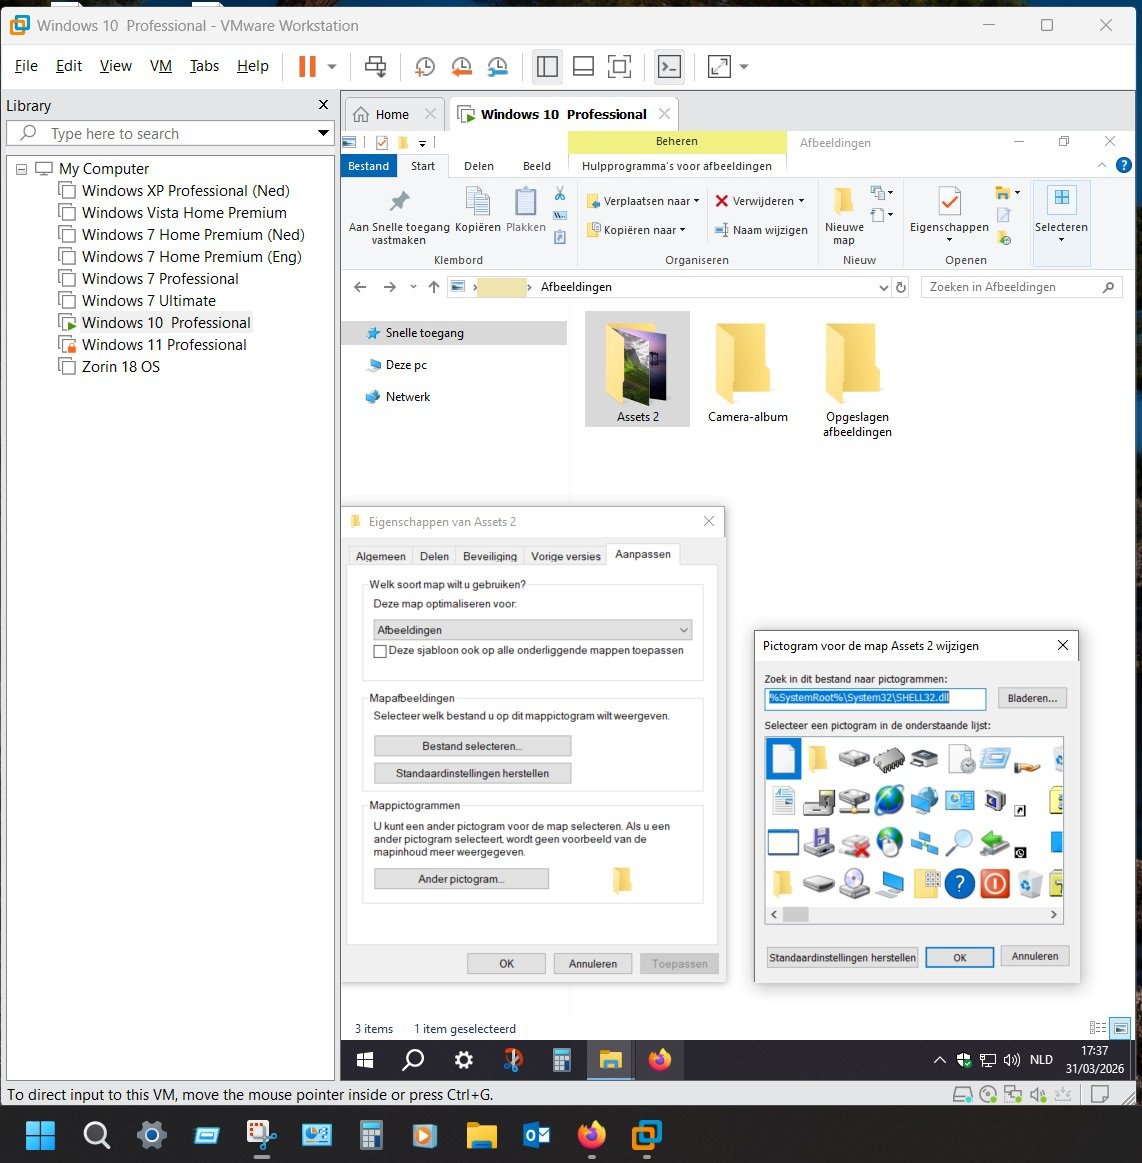Click the Bladeren... button
This screenshot has width=1142, height=1163.
(1032, 698)
